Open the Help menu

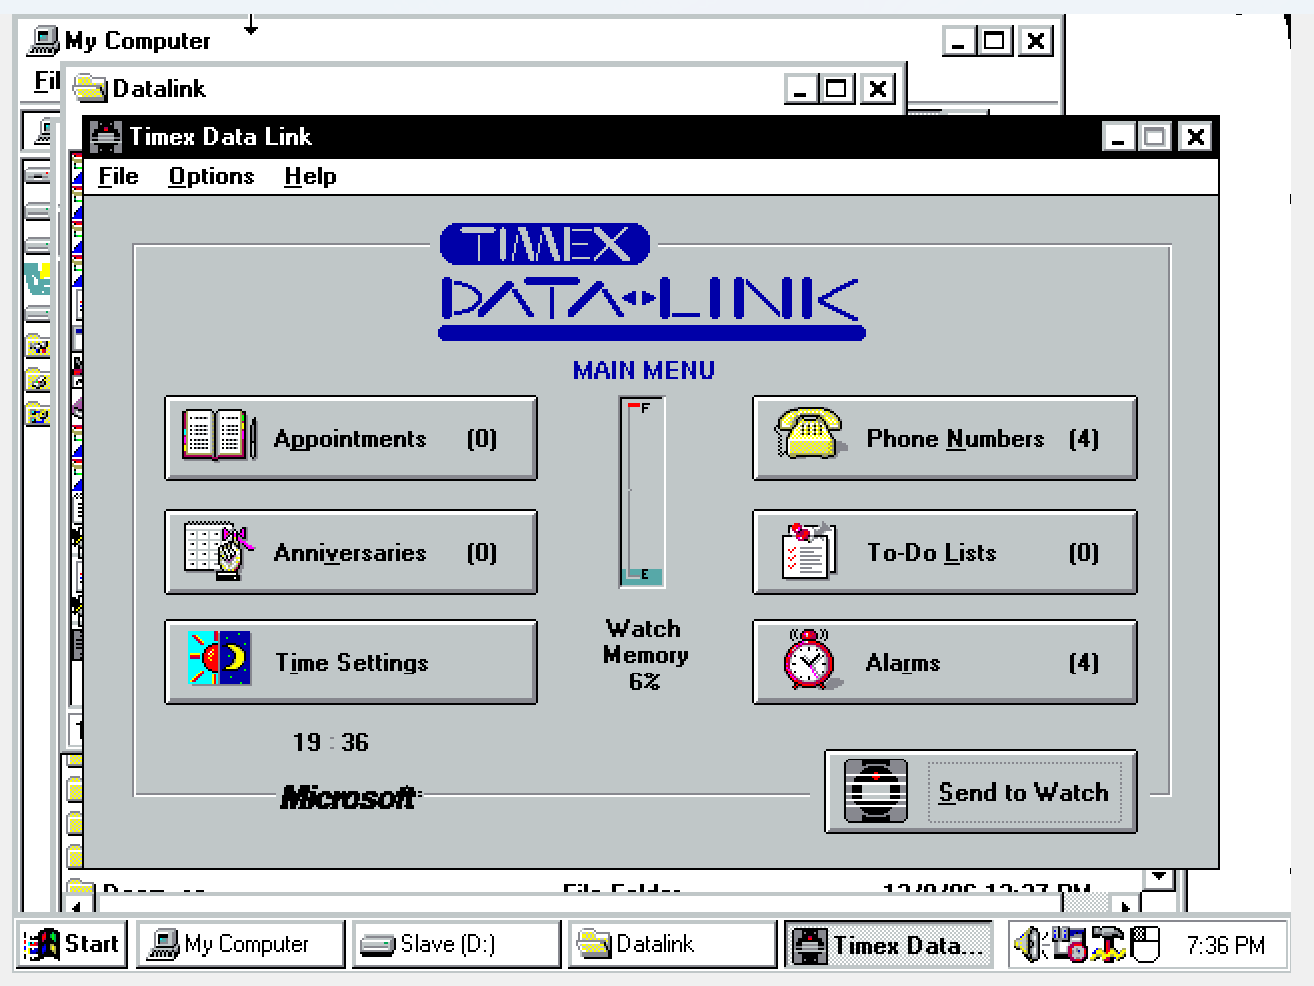(x=309, y=176)
